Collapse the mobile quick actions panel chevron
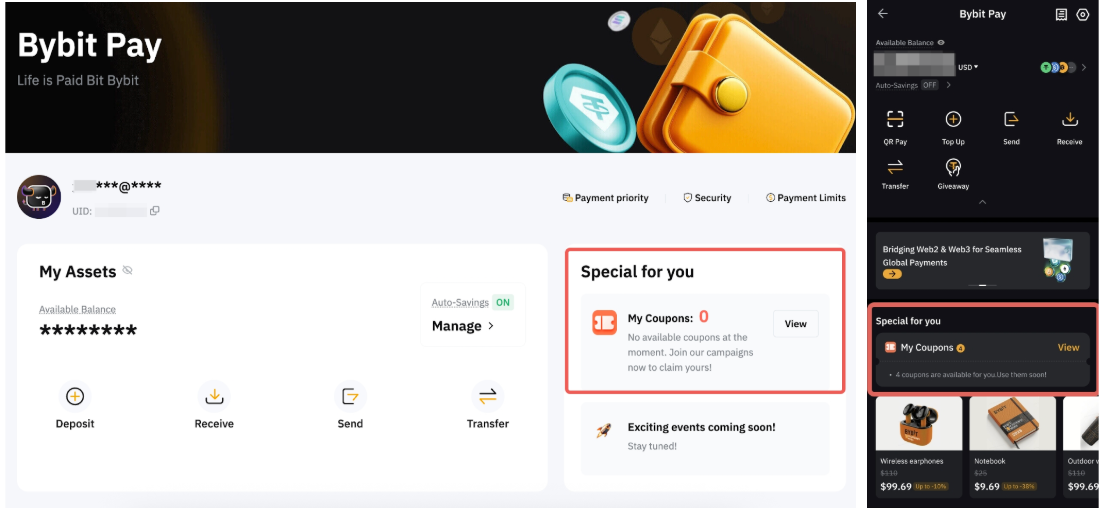This screenshot has width=1102, height=514. [983, 202]
